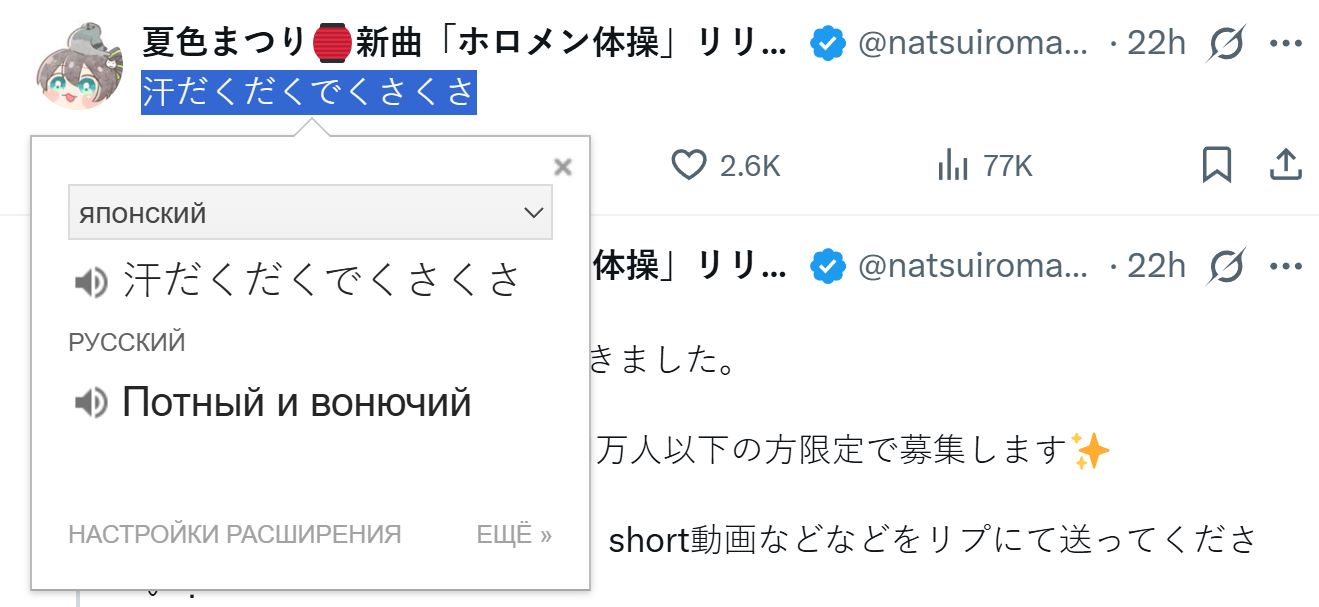Image resolution: width=1319 pixels, height=607 pixels.
Task: Open the японский source language dropdown
Action: click(310, 213)
